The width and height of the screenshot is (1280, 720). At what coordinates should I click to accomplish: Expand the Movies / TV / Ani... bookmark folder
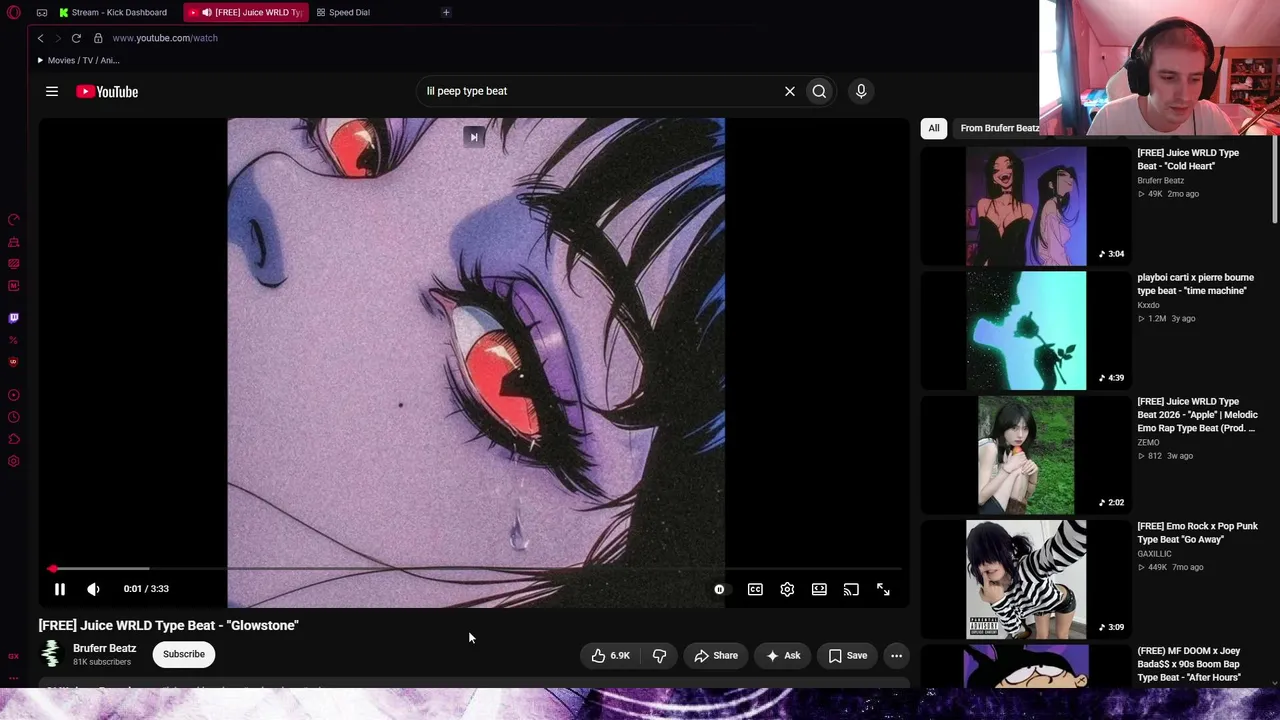tap(78, 60)
